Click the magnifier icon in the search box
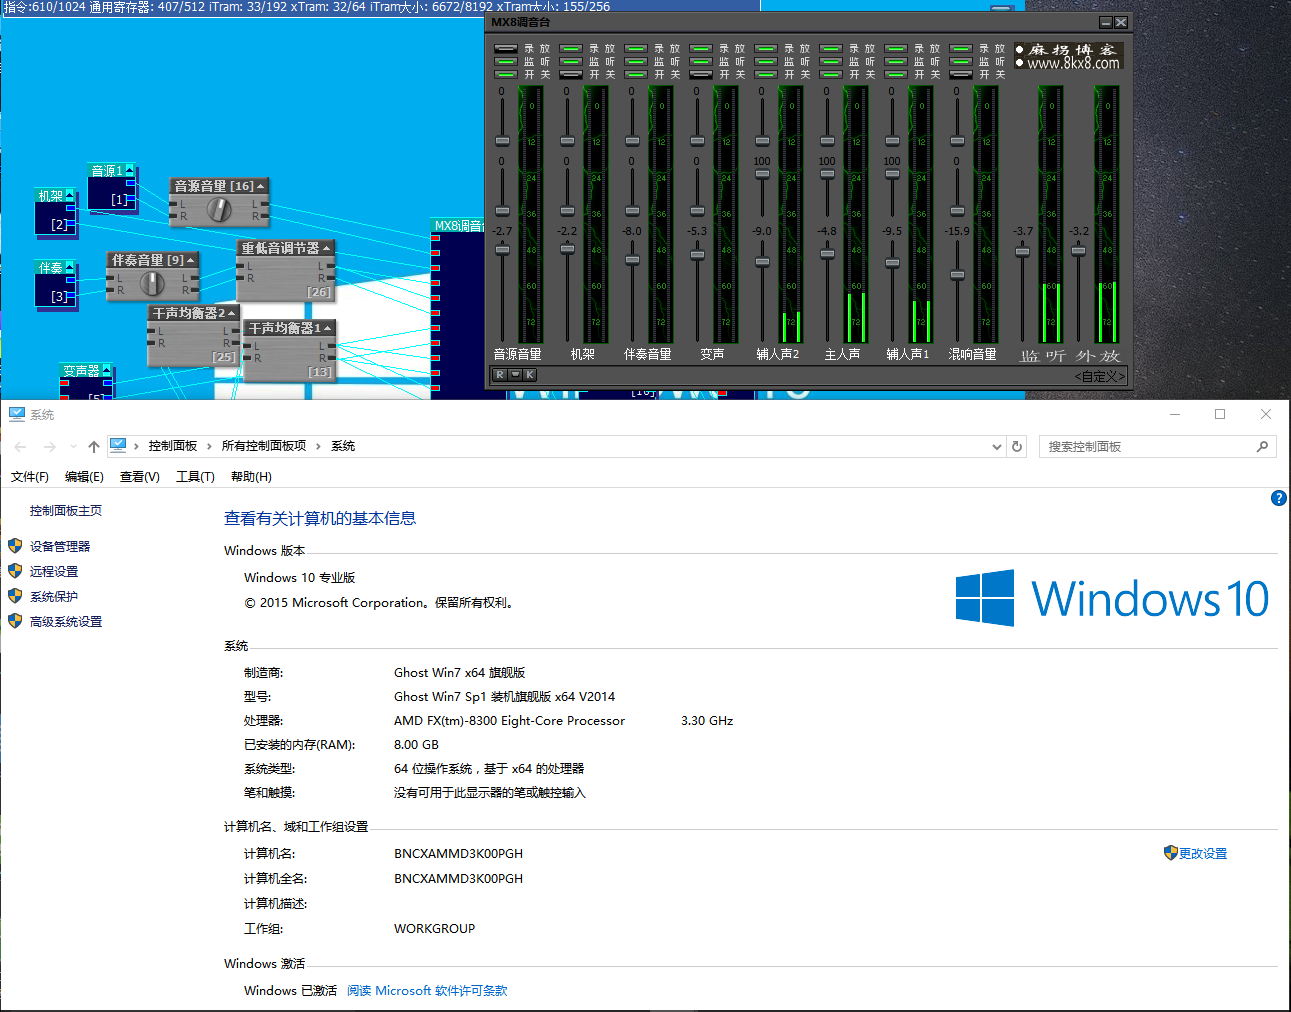Image resolution: width=1291 pixels, height=1012 pixels. 1262,447
